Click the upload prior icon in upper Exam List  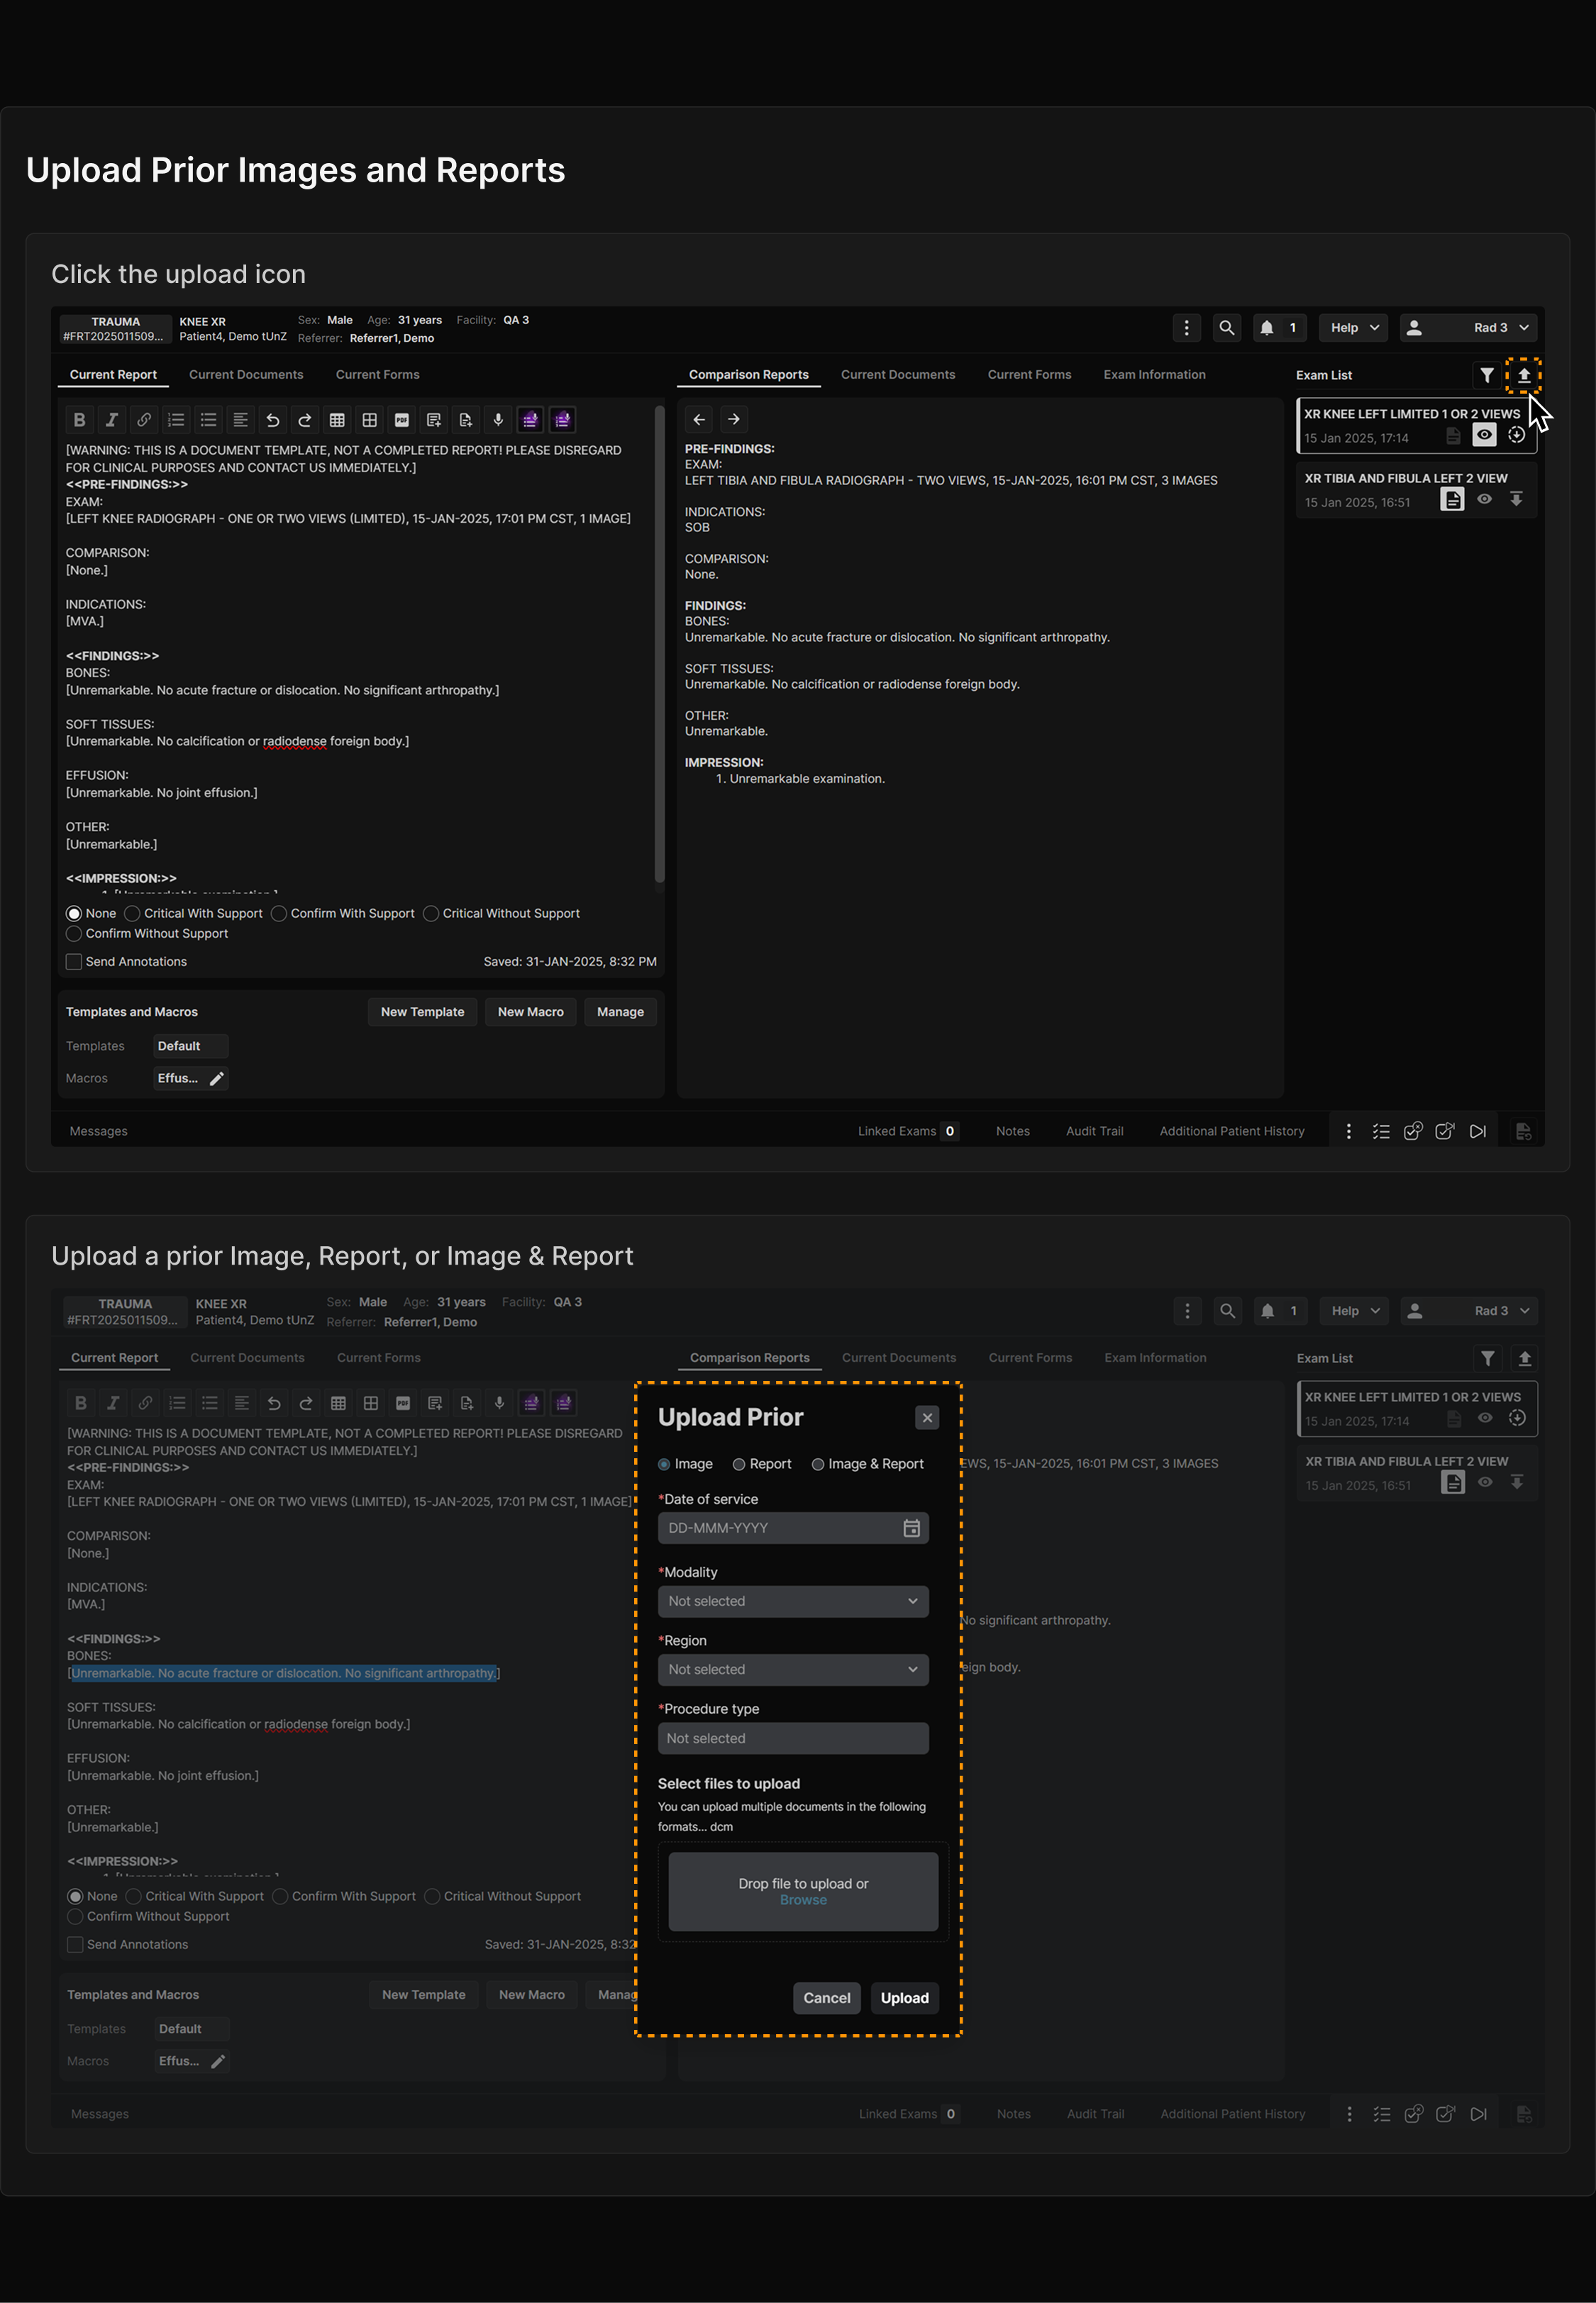coord(1524,375)
